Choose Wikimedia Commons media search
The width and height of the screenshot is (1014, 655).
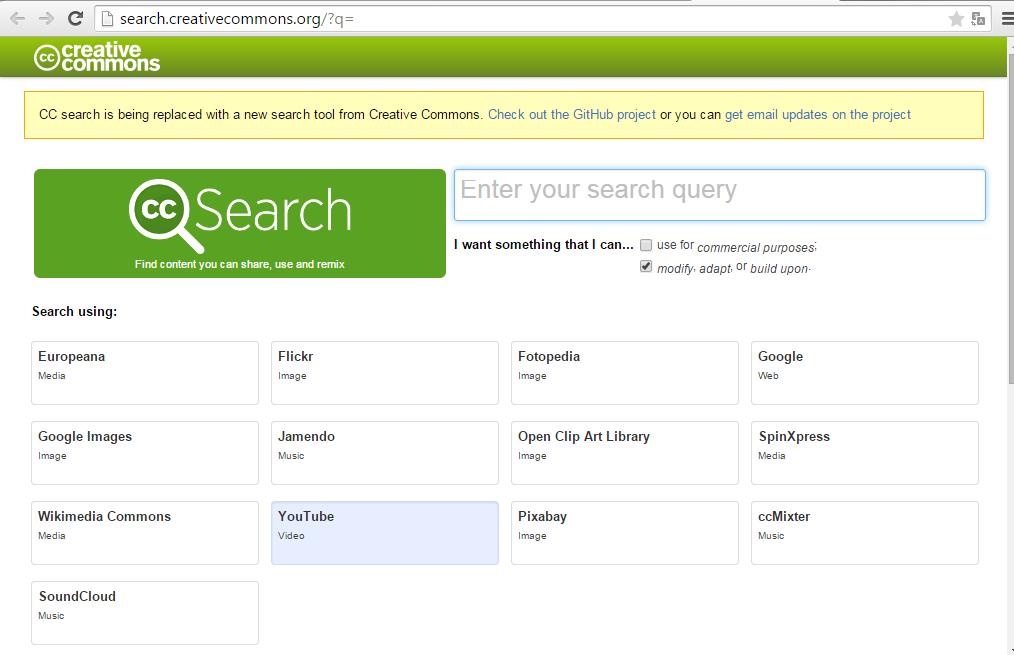pos(145,533)
